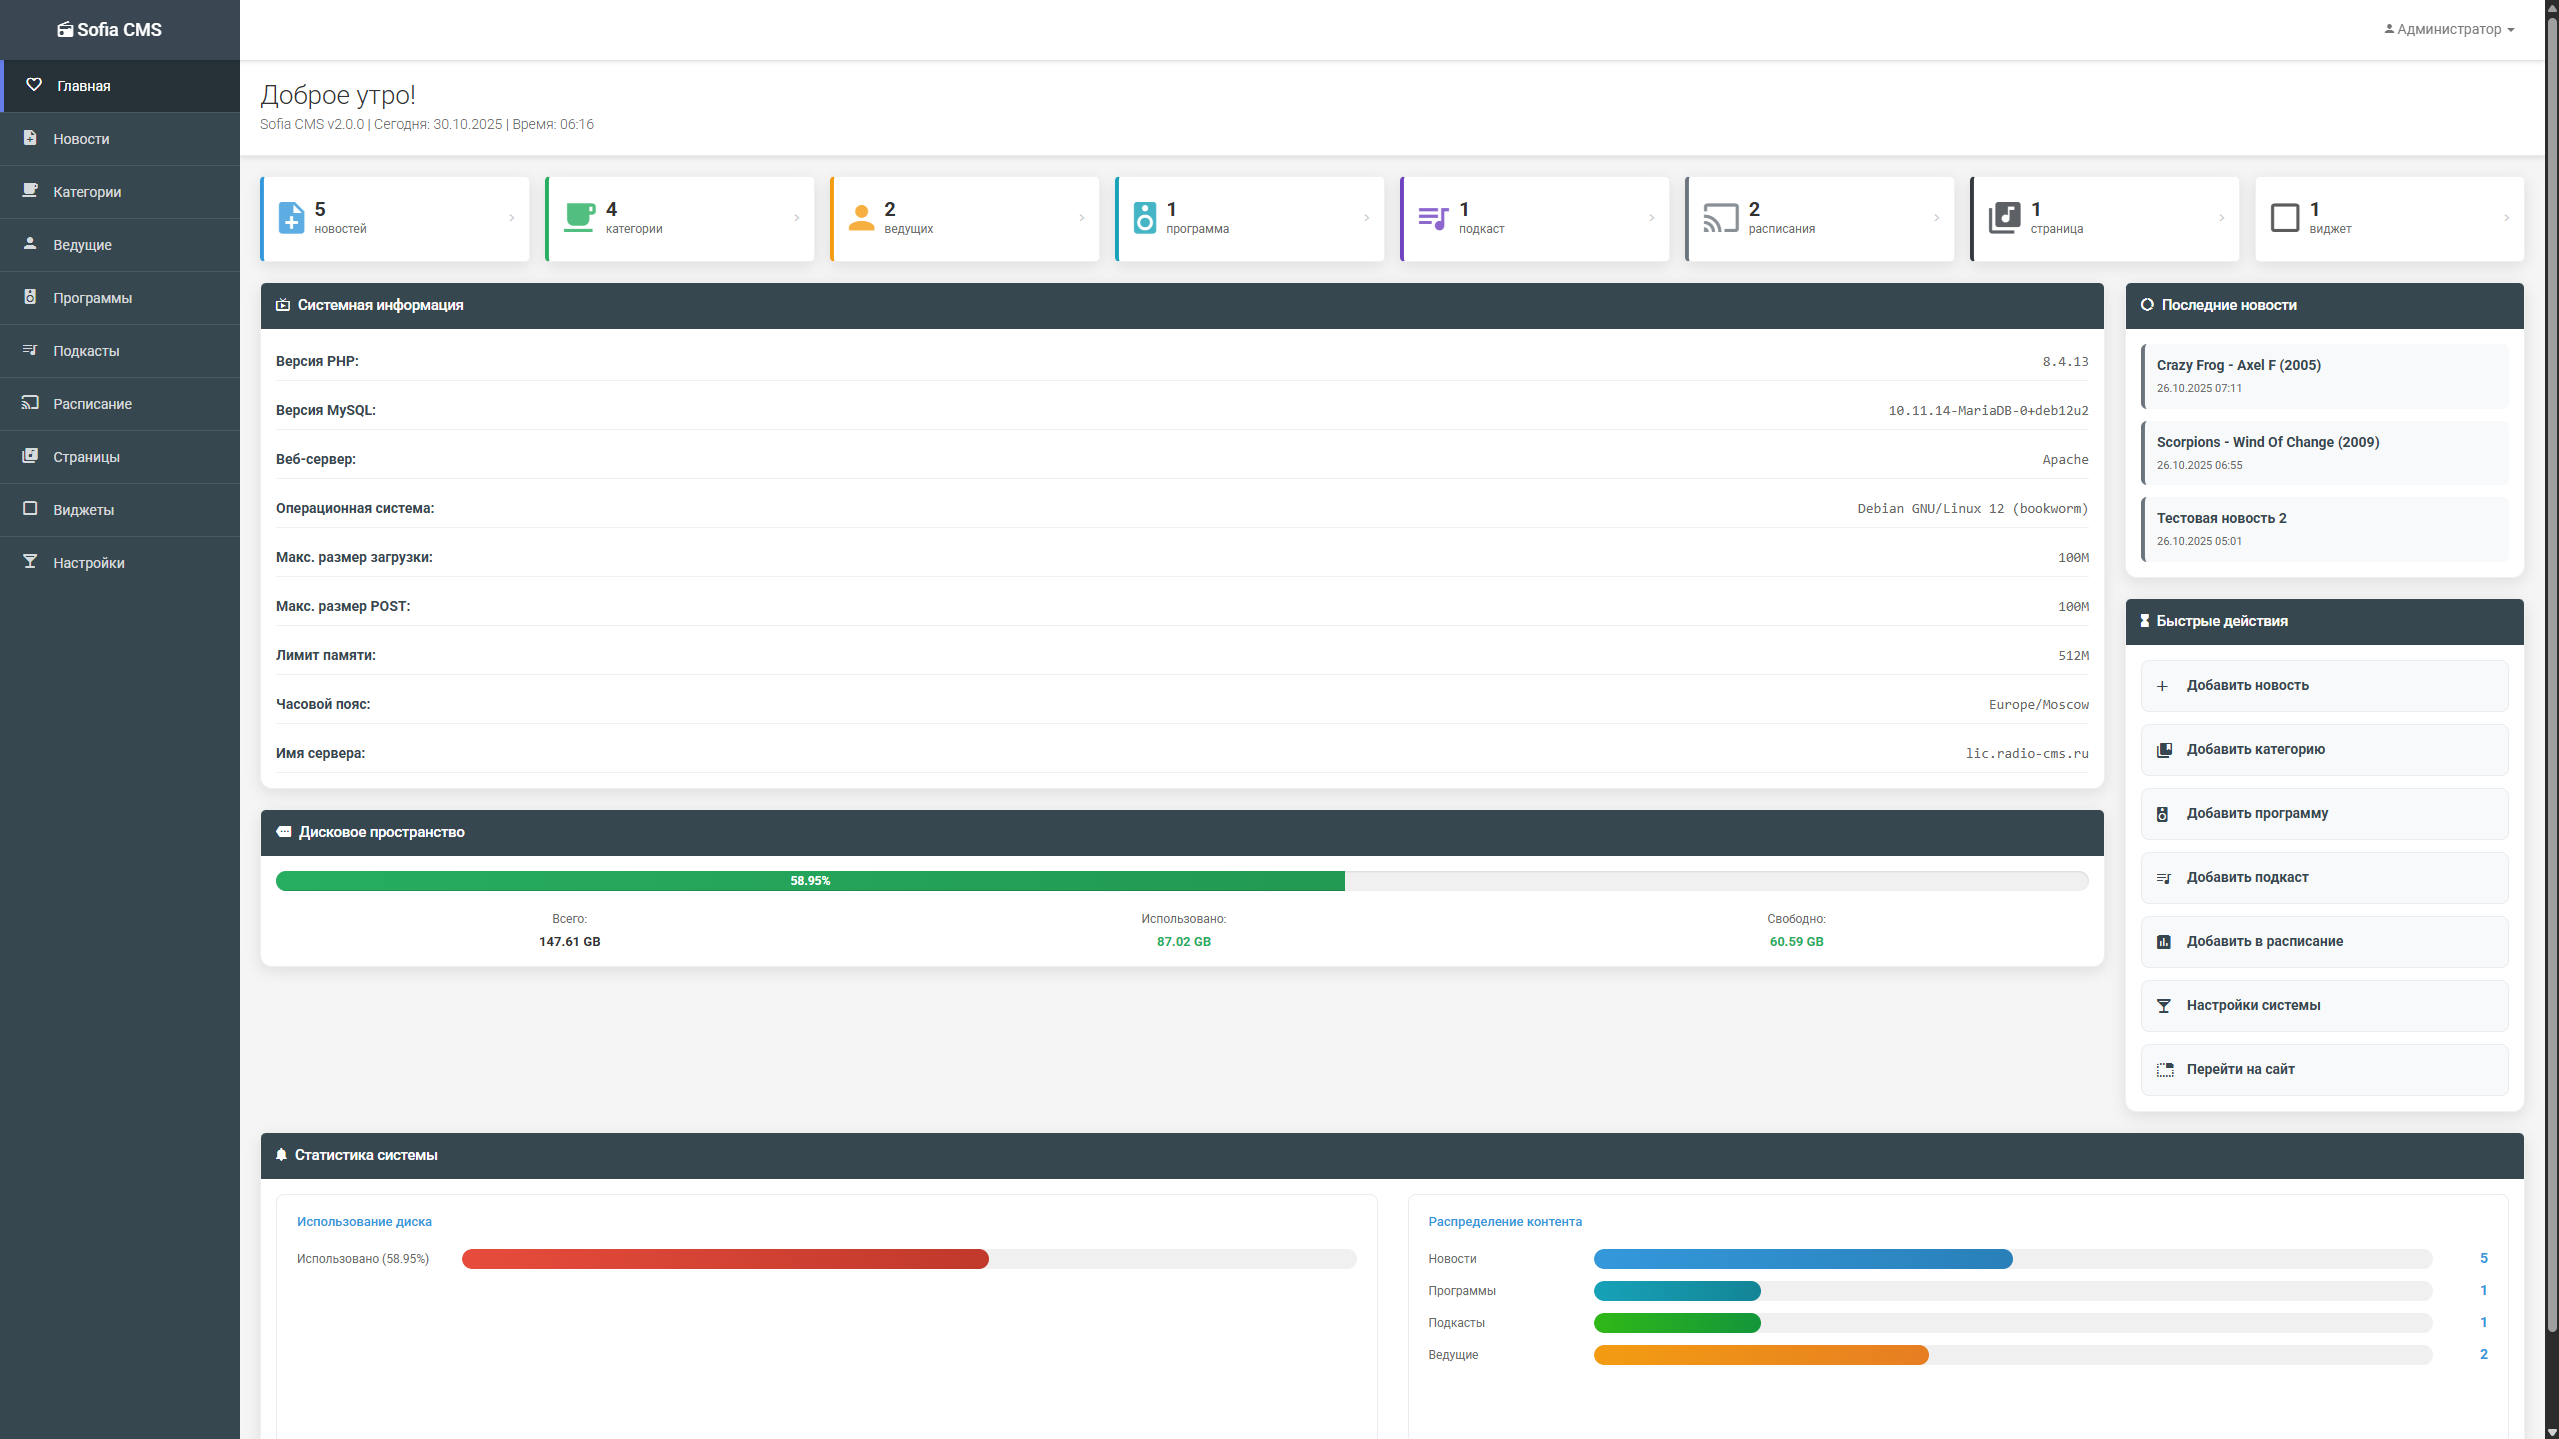Expand the расписания card using its arrow

1935,218
